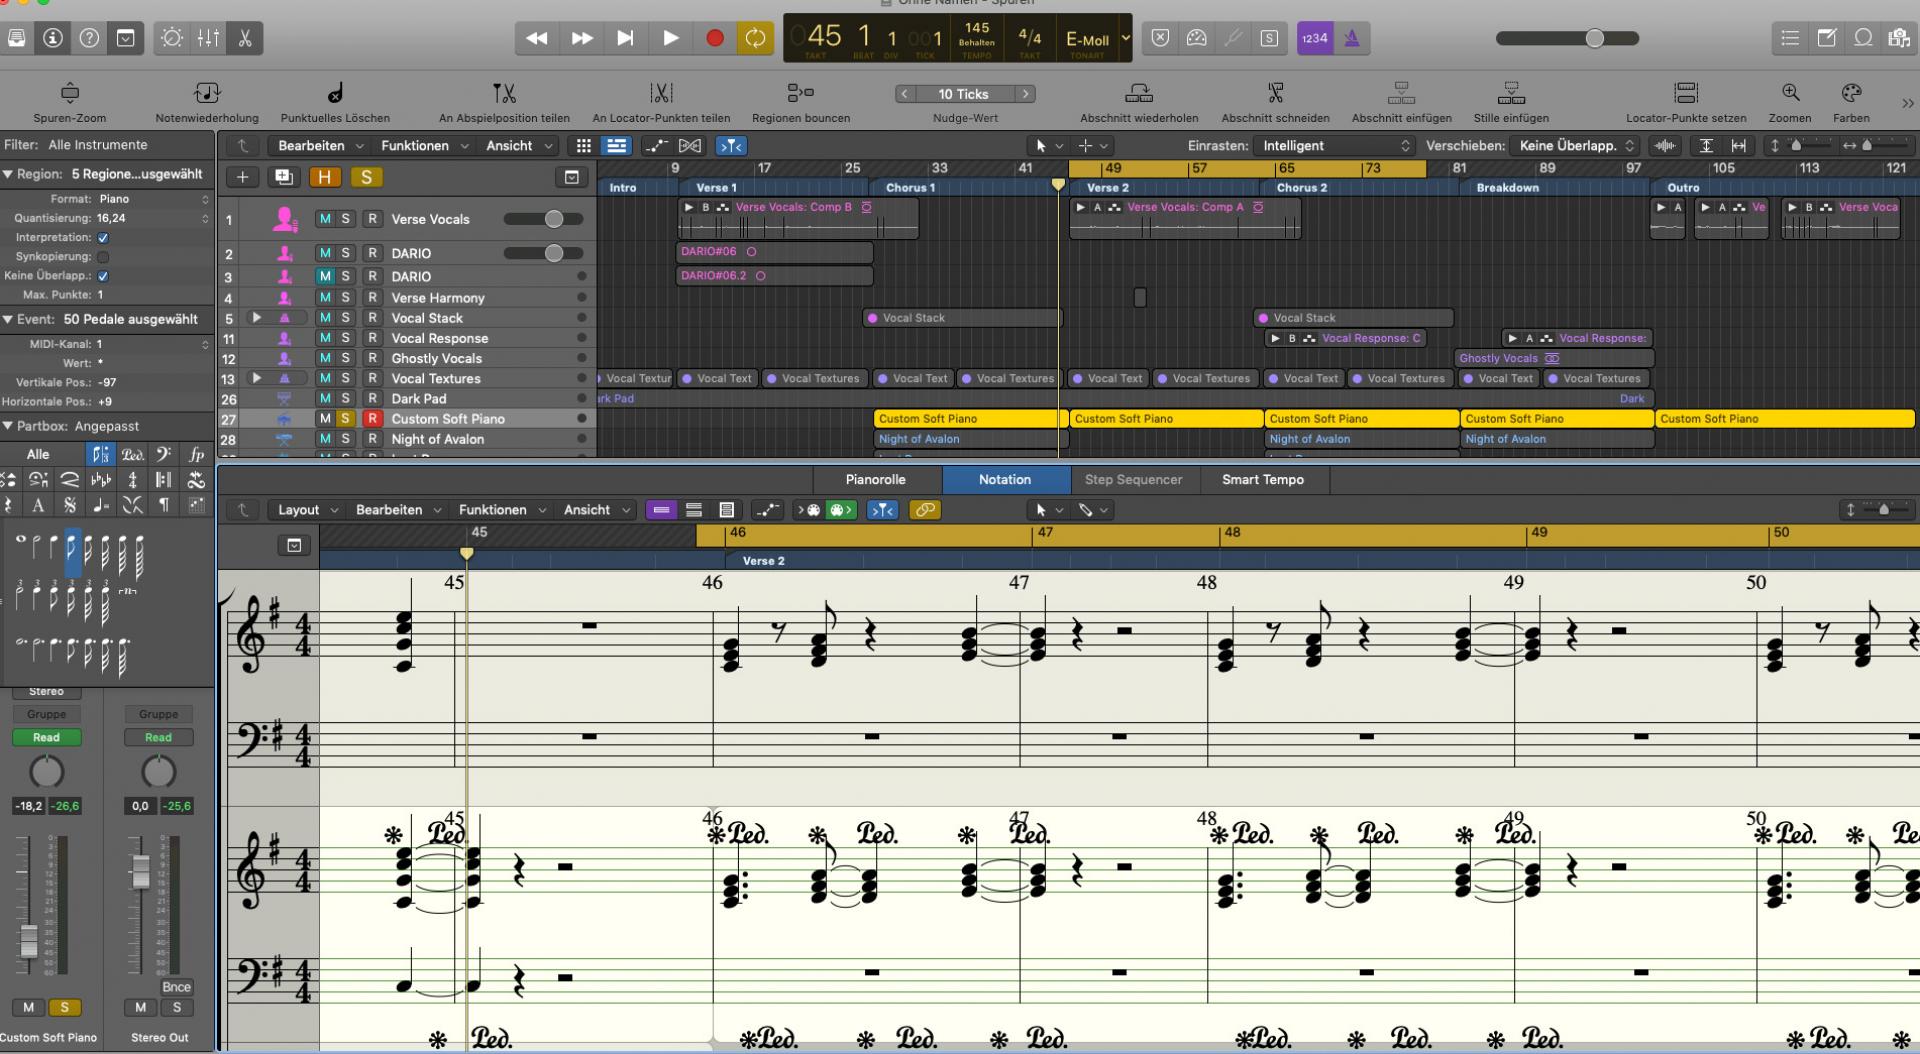Viewport: 1920px width, 1054px height.
Task: Switch to the Step Sequencer tab
Action: pyautogui.click(x=1133, y=480)
